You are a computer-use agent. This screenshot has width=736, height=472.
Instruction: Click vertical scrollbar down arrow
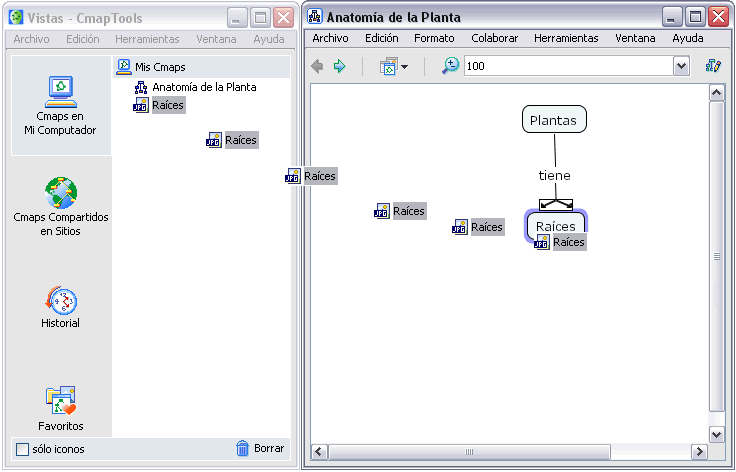716,434
